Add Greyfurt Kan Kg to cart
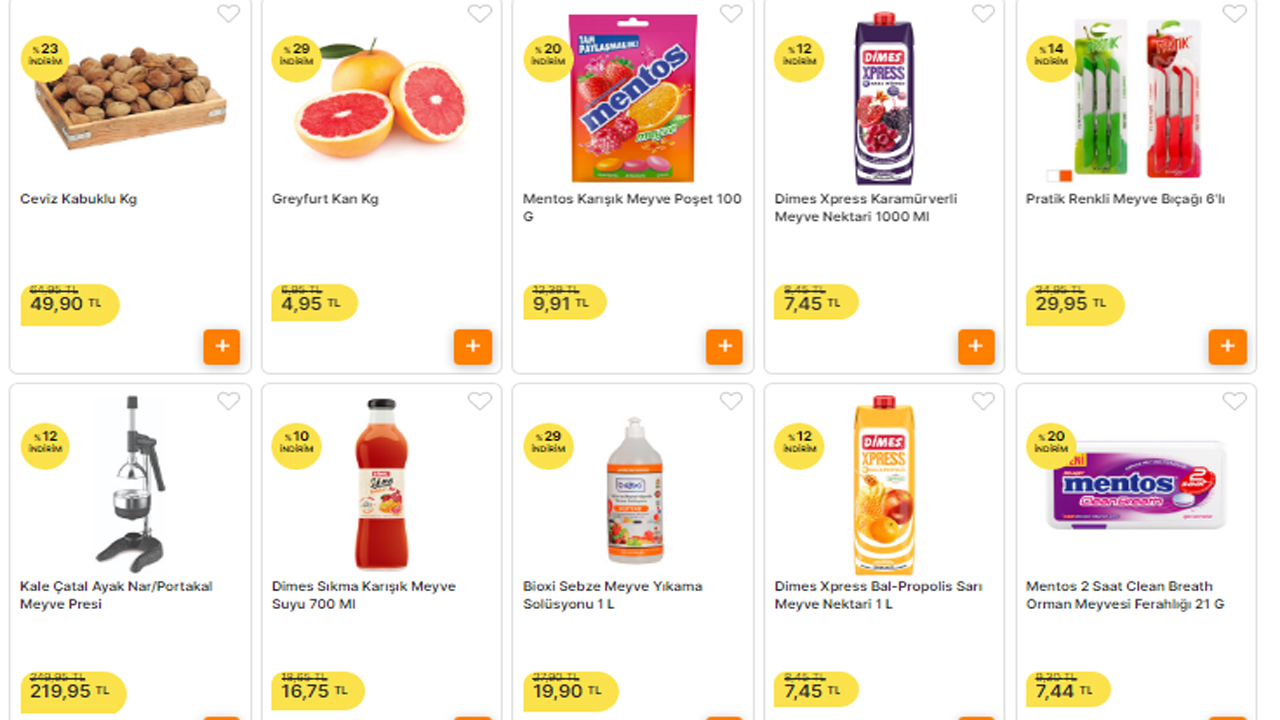This screenshot has height=720, width=1280. (x=473, y=347)
